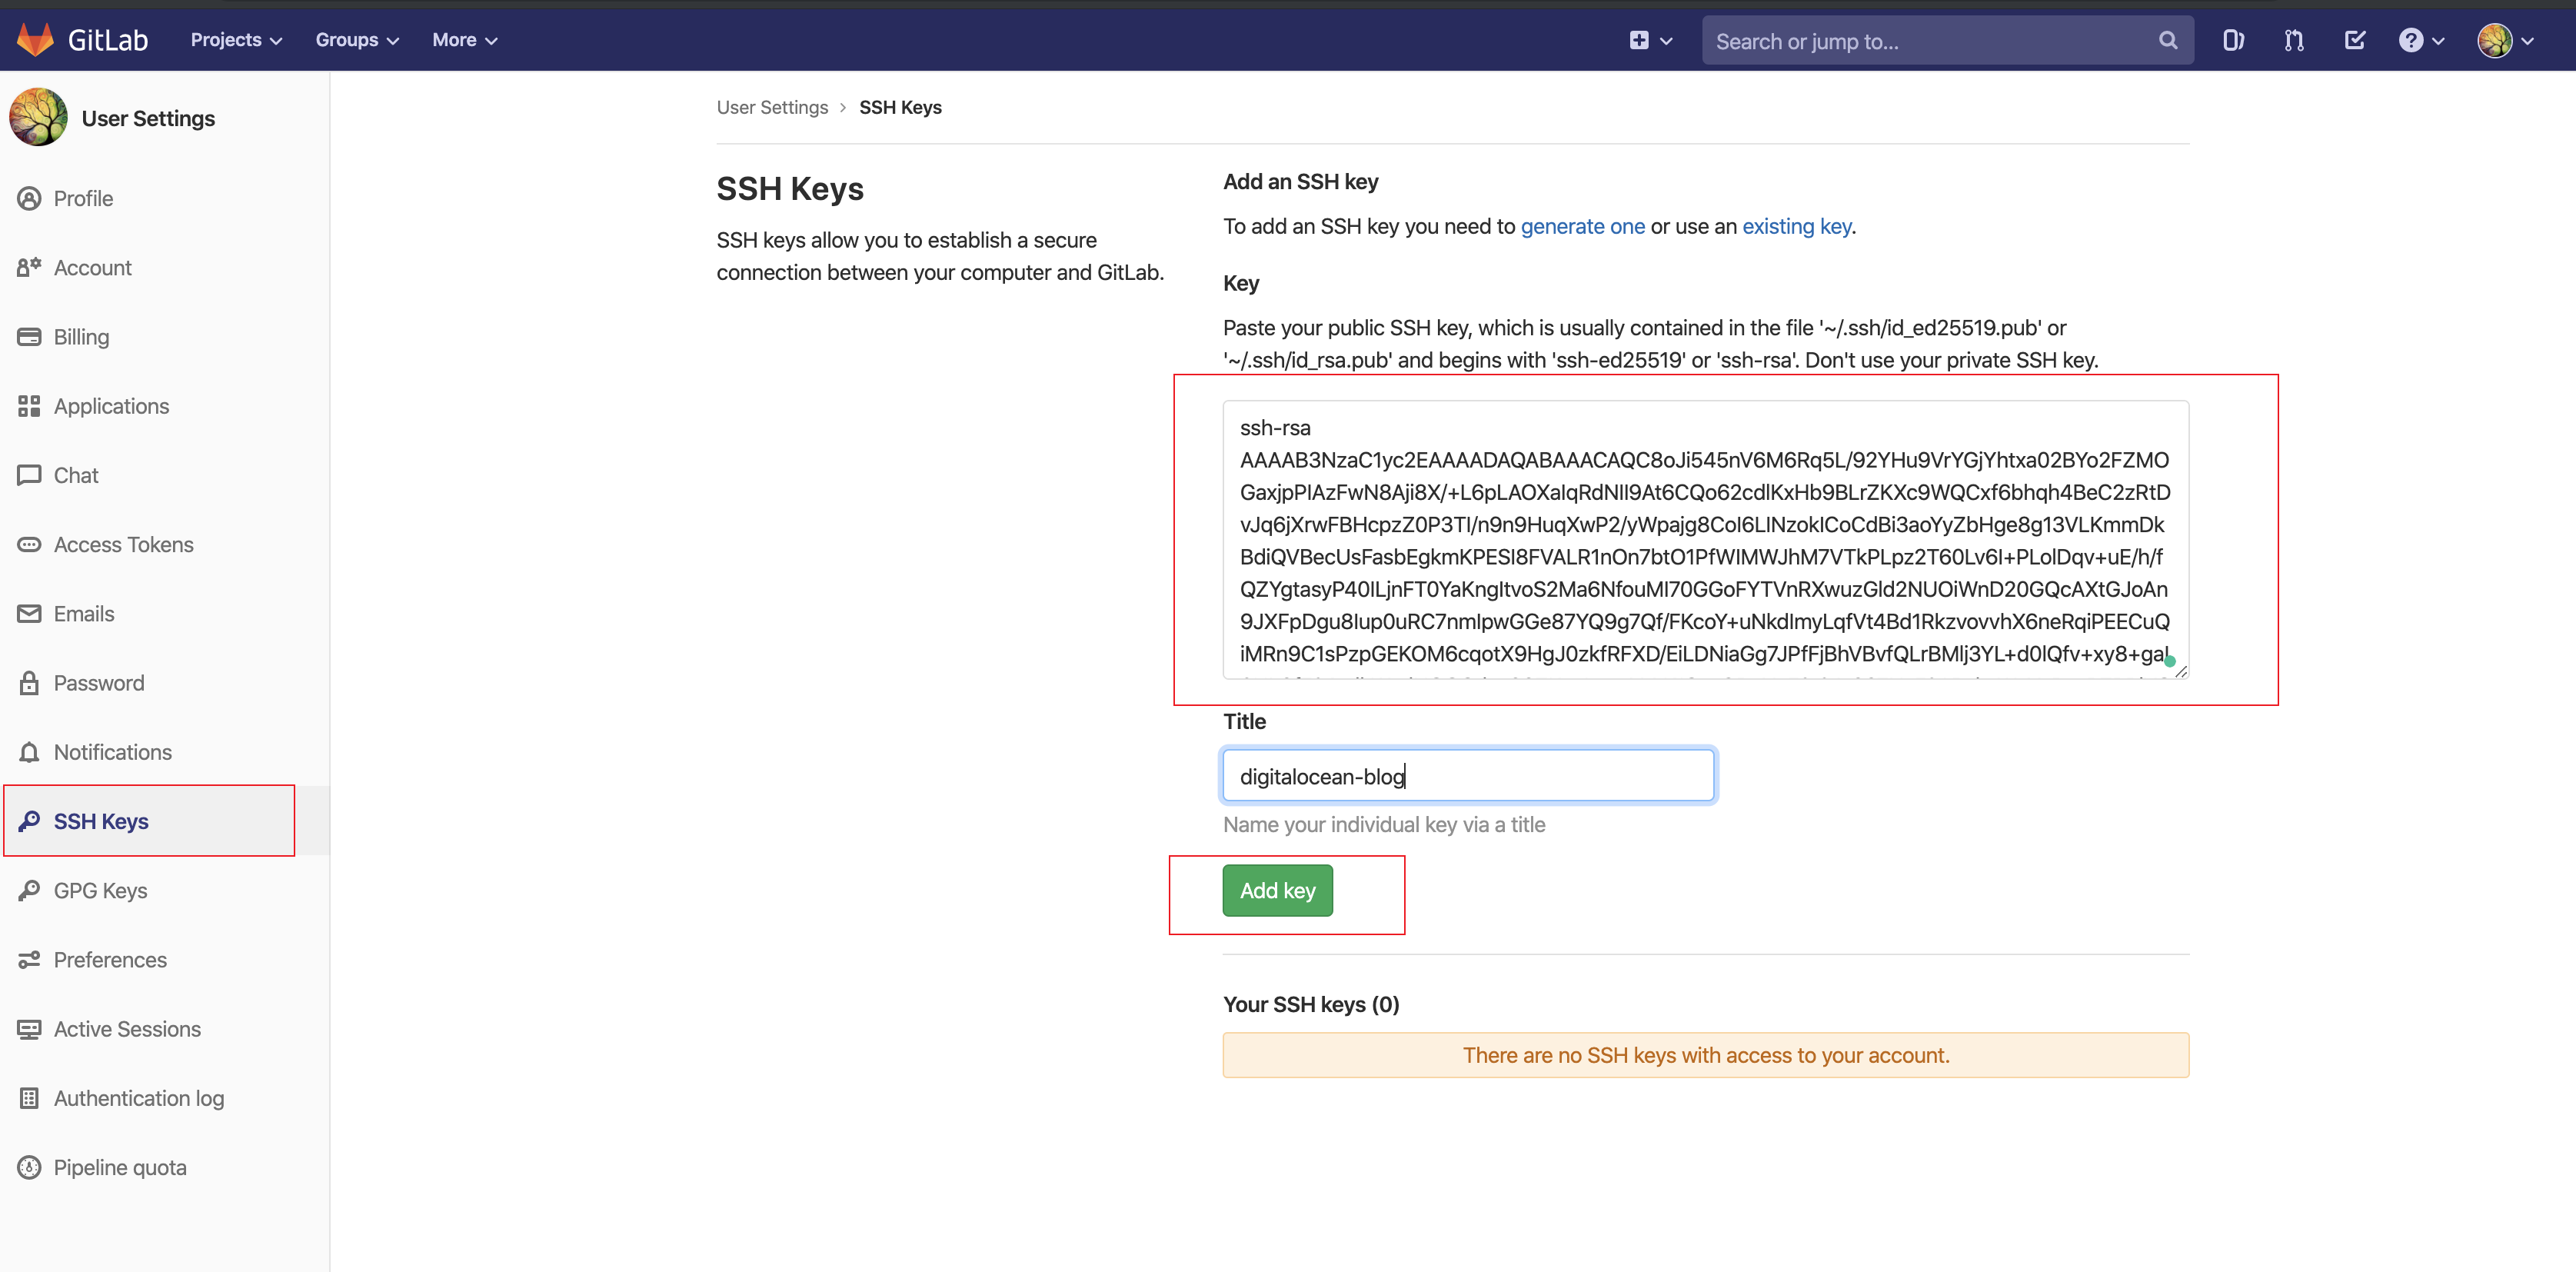Follow the 'generate one' link
Screen dimensions: 2576x1272
pyautogui.click(x=1582, y=226)
